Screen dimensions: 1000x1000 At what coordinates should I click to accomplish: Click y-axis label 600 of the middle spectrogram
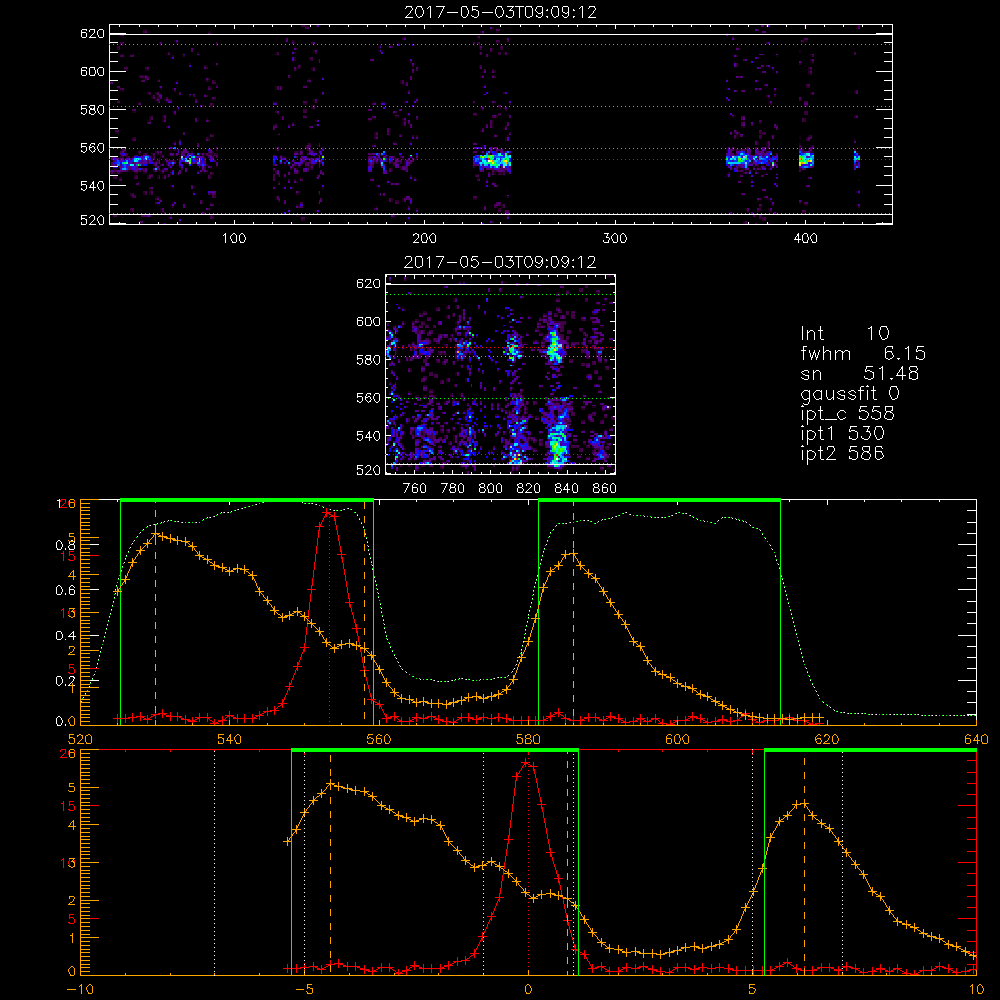click(369, 322)
